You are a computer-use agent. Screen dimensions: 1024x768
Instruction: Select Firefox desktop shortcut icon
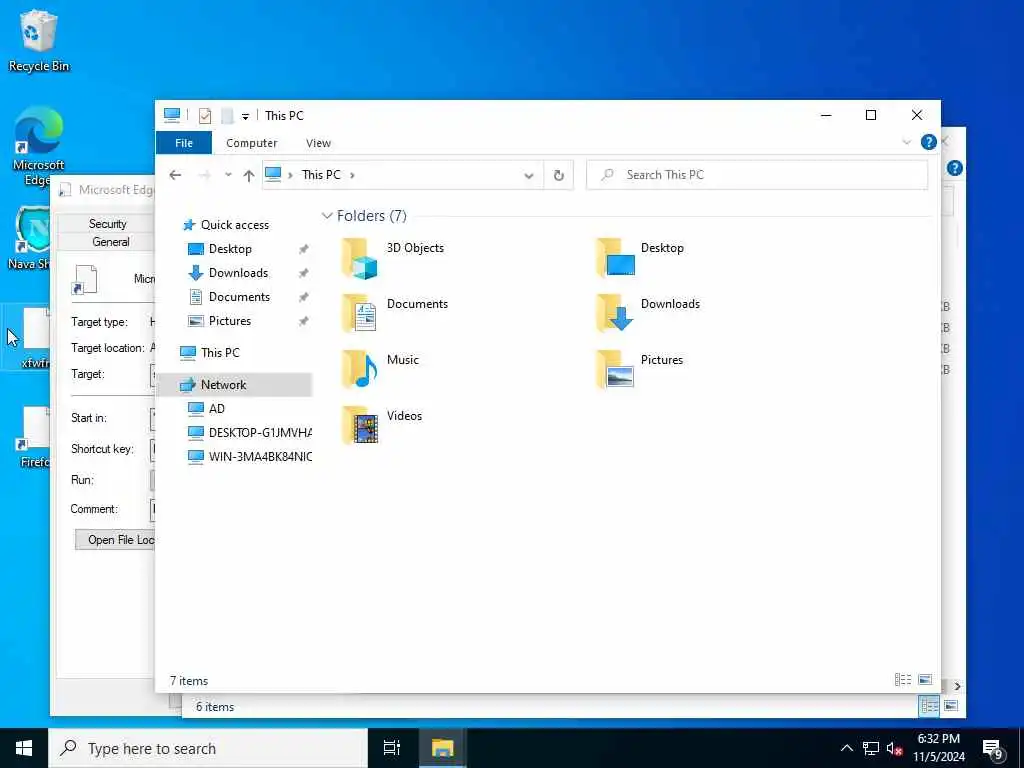(33, 437)
